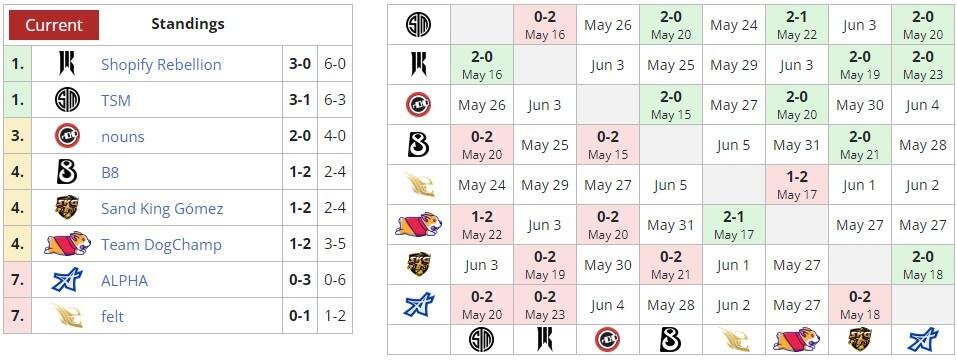Open the Team DogChamp link
Image resolution: width=957 pixels, height=360 pixels.
tap(161, 245)
